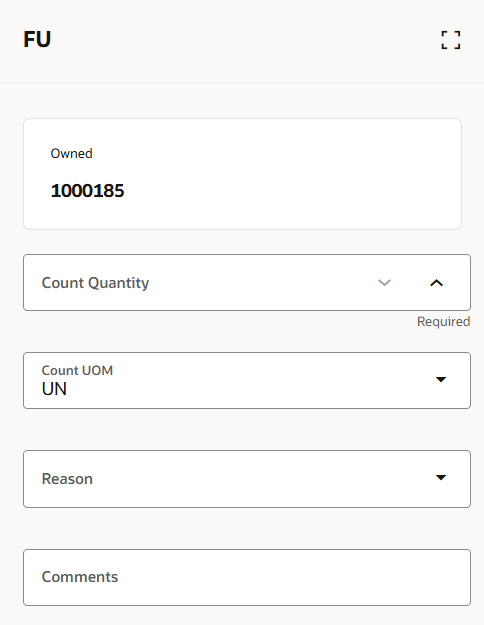Increase Count Quantity with up chevron

pos(437,283)
